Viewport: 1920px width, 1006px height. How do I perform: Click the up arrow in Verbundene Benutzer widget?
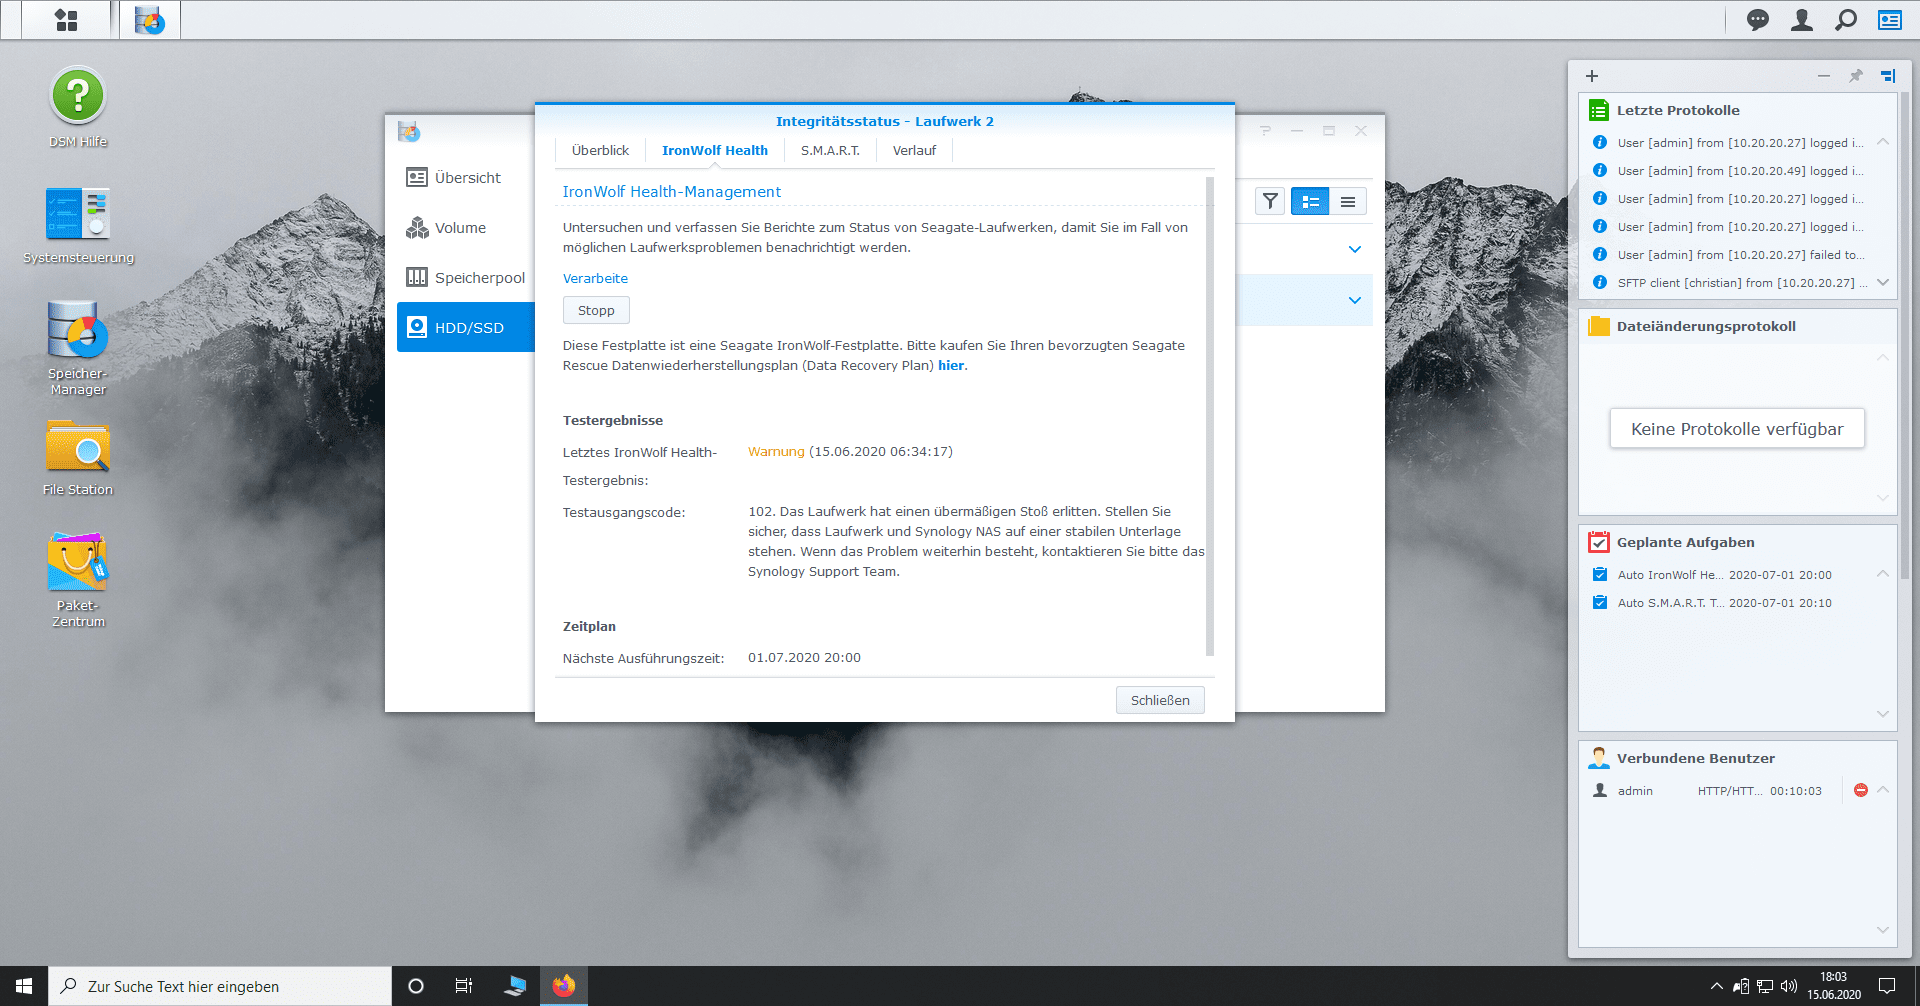(x=1883, y=789)
